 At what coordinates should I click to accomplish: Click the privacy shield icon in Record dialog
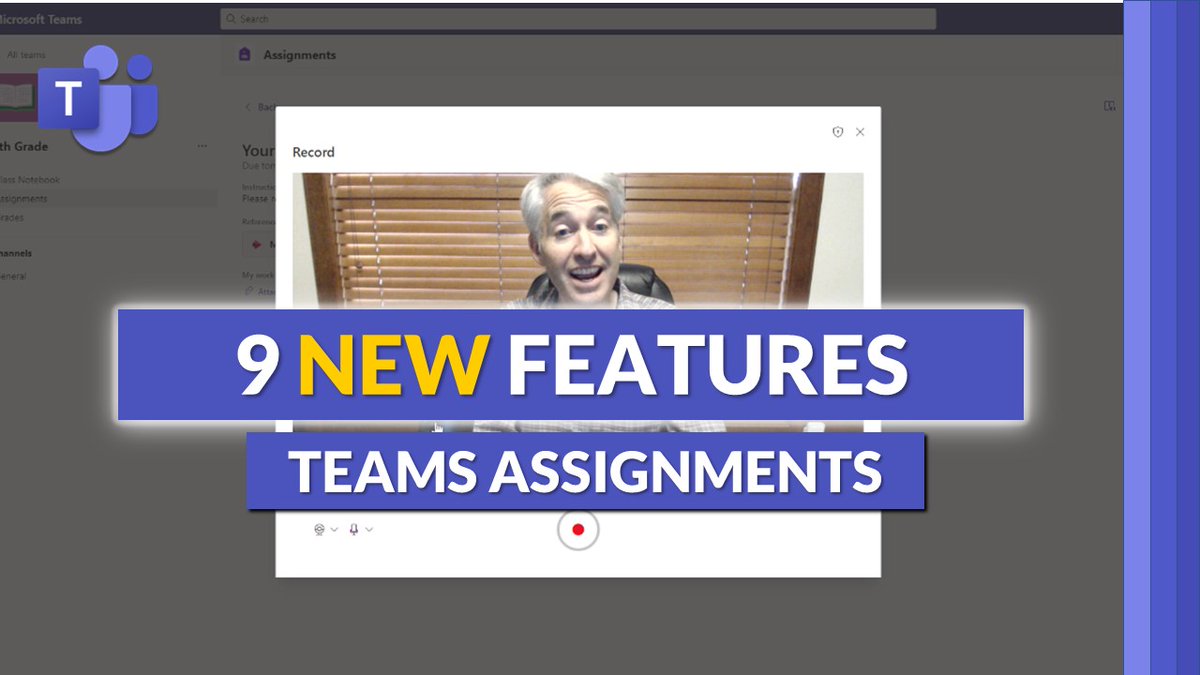coord(838,132)
